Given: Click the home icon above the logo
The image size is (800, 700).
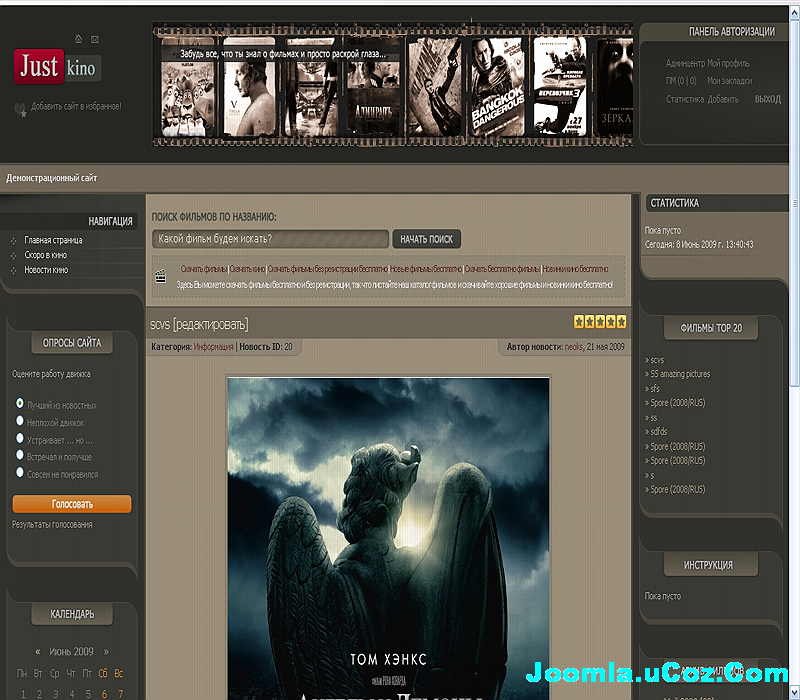Looking at the screenshot, I should pyautogui.click(x=78, y=39).
